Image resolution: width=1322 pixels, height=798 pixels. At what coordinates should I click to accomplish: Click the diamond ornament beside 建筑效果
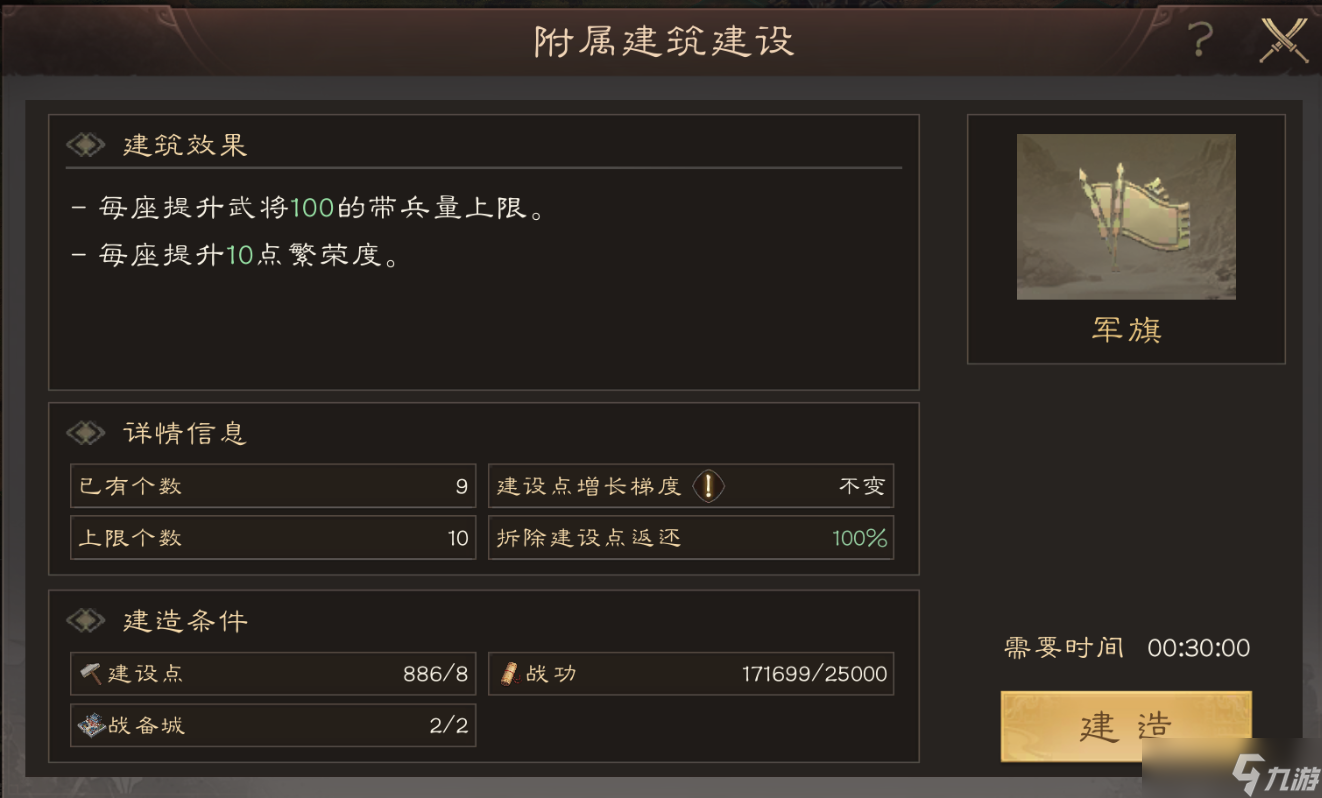tap(86, 145)
